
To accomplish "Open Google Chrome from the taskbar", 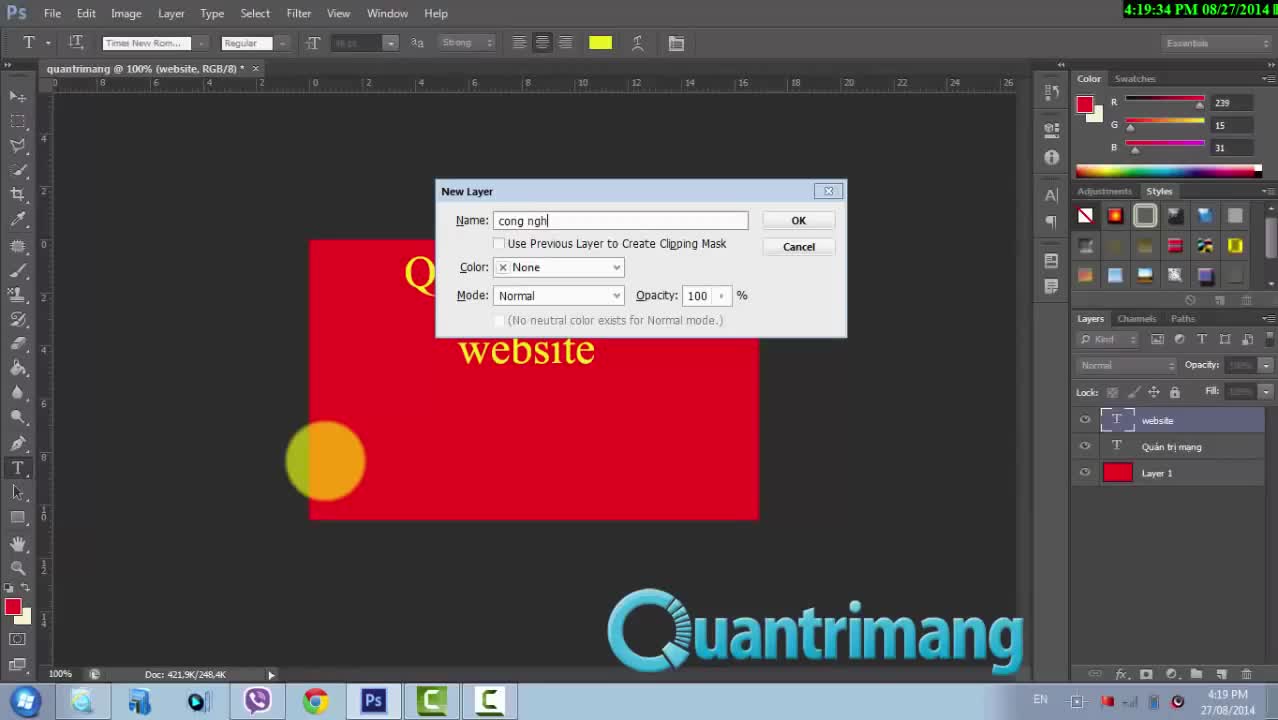I will tap(316, 701).
